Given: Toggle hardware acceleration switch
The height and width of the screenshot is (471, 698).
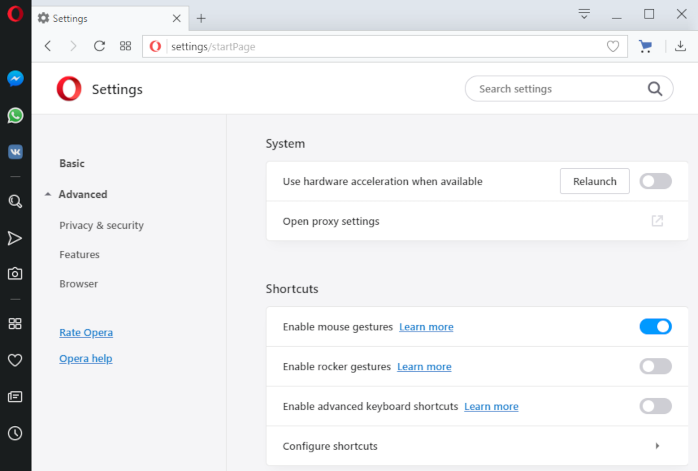Looking at the screenshot, I should click(655, 181).
